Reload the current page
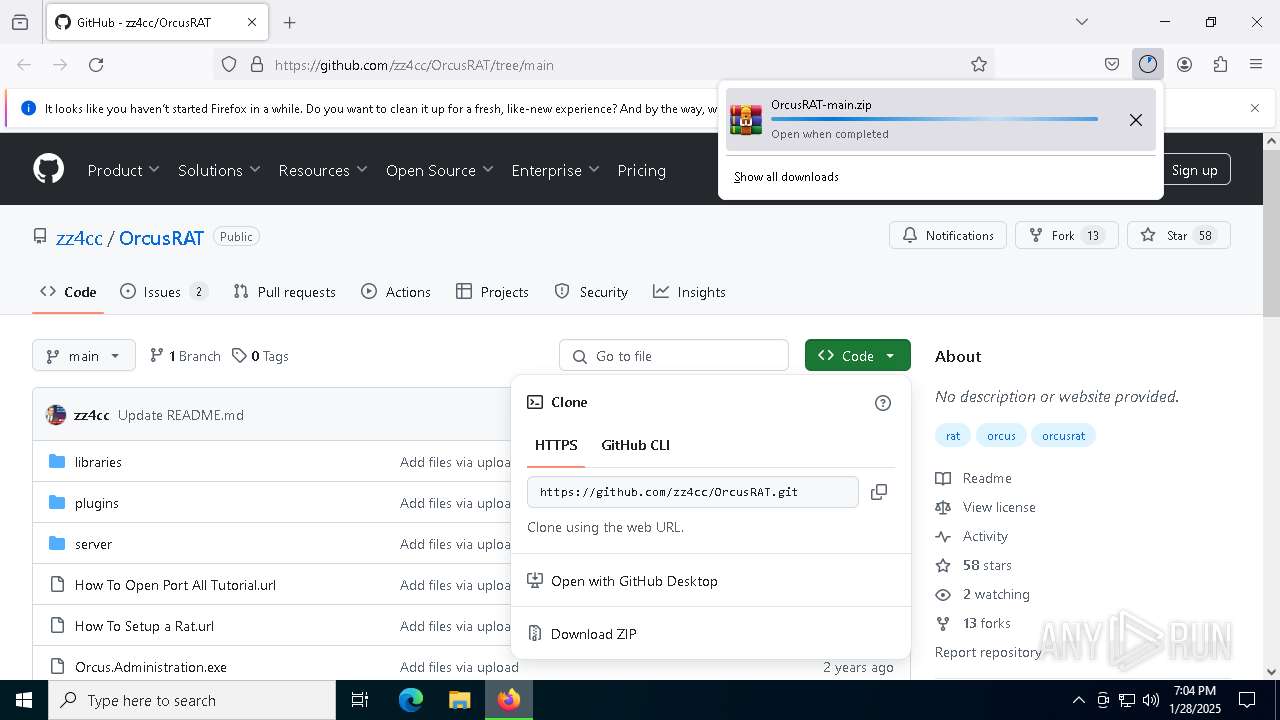The width and height of the screenshot is (1280, 720). [x=96, y=65]
